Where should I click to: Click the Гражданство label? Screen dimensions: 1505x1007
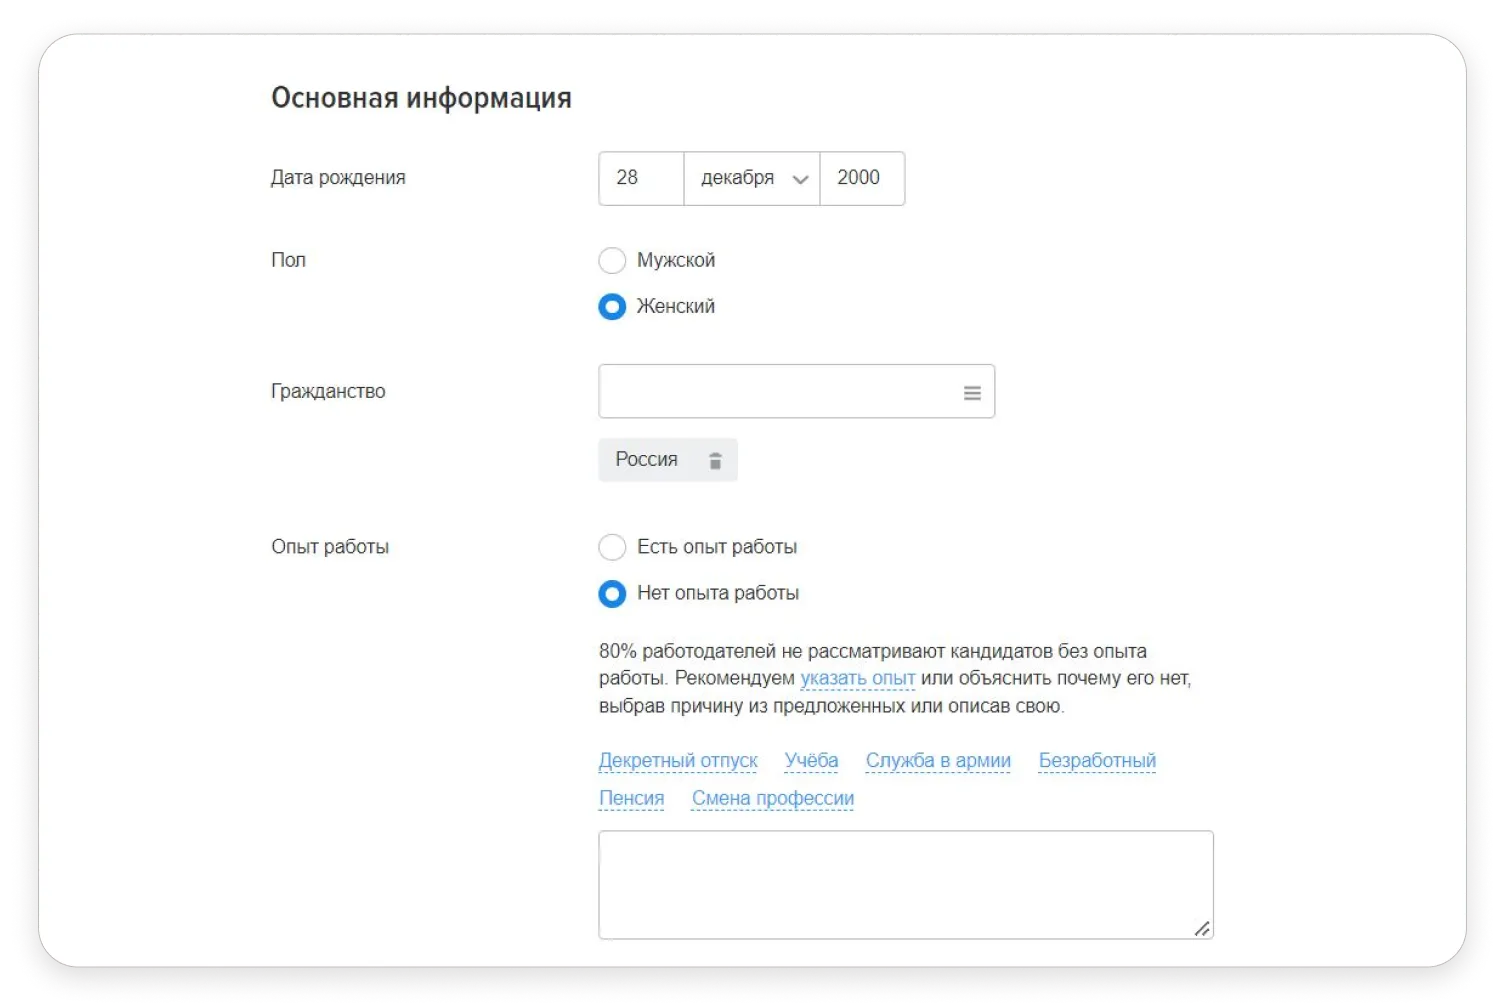328,392
